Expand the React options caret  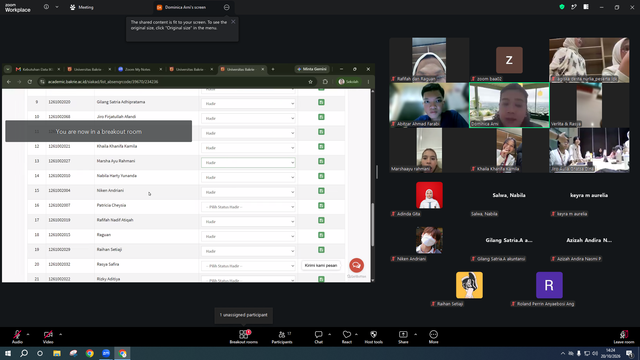click(356, 334)
